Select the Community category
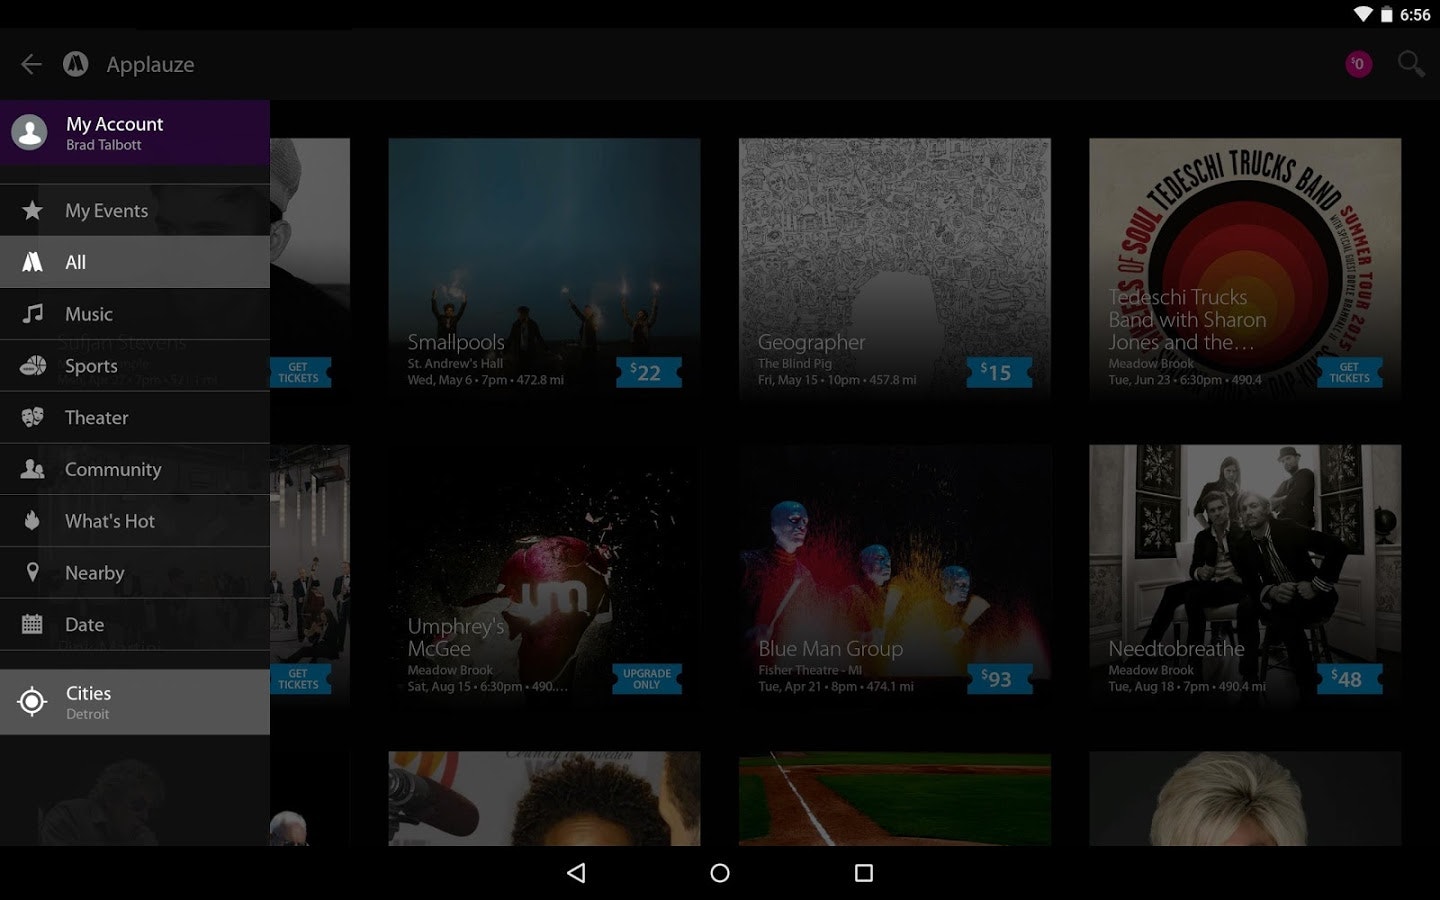The height and width of the screenshot is (900, 1440). [135, 469]
